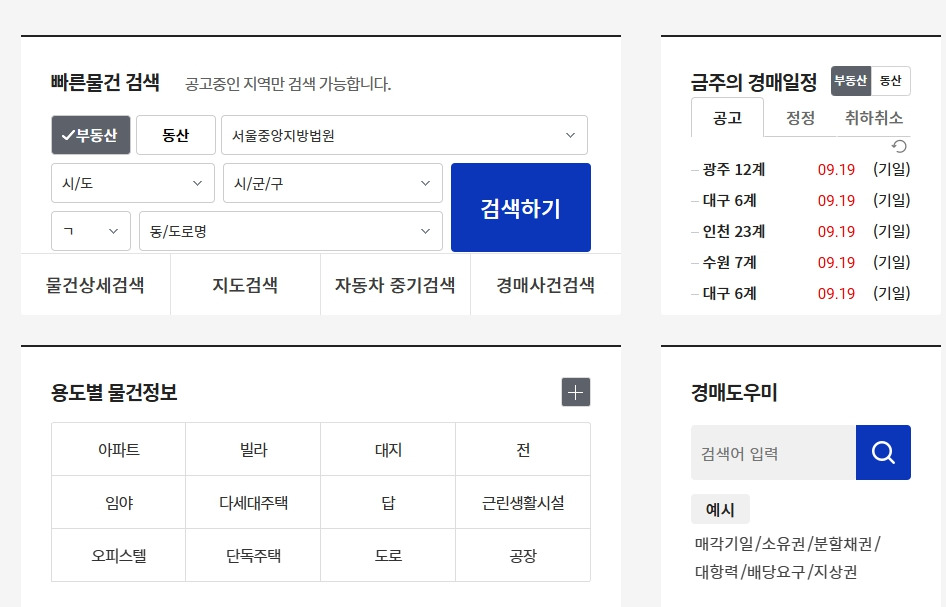Select the 빌라 category
The image size is (946, 607).
(253, 450)
